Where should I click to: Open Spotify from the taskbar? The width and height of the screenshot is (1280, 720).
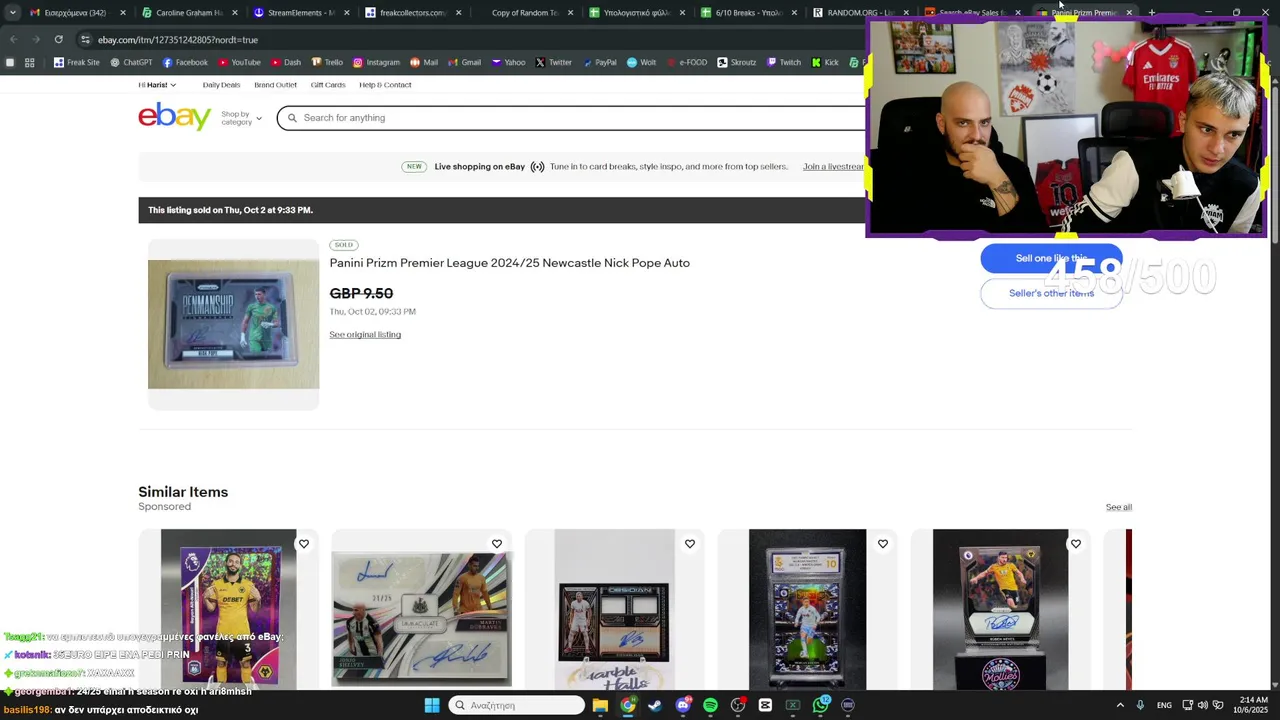click(x=710, y=705)
